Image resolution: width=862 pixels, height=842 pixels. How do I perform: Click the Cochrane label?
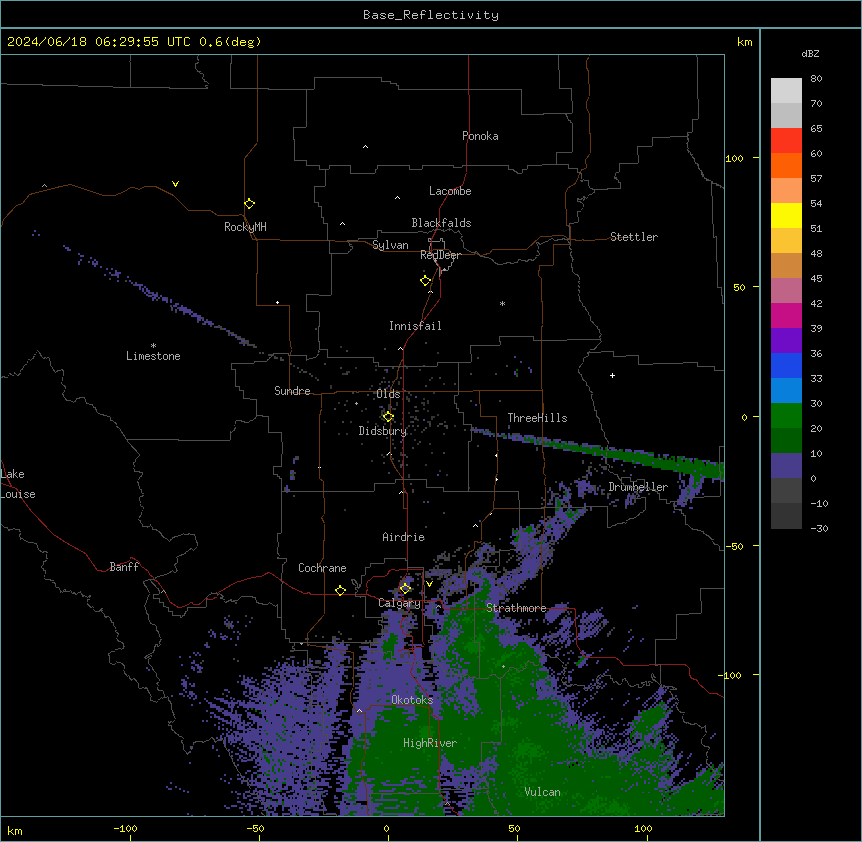pyautogui.click(x=322, y=568)
